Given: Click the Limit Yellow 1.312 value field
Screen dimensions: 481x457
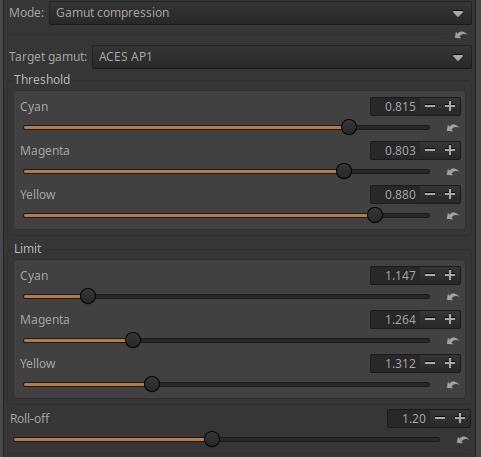Looking at the screenshot, I should [395, 363].
